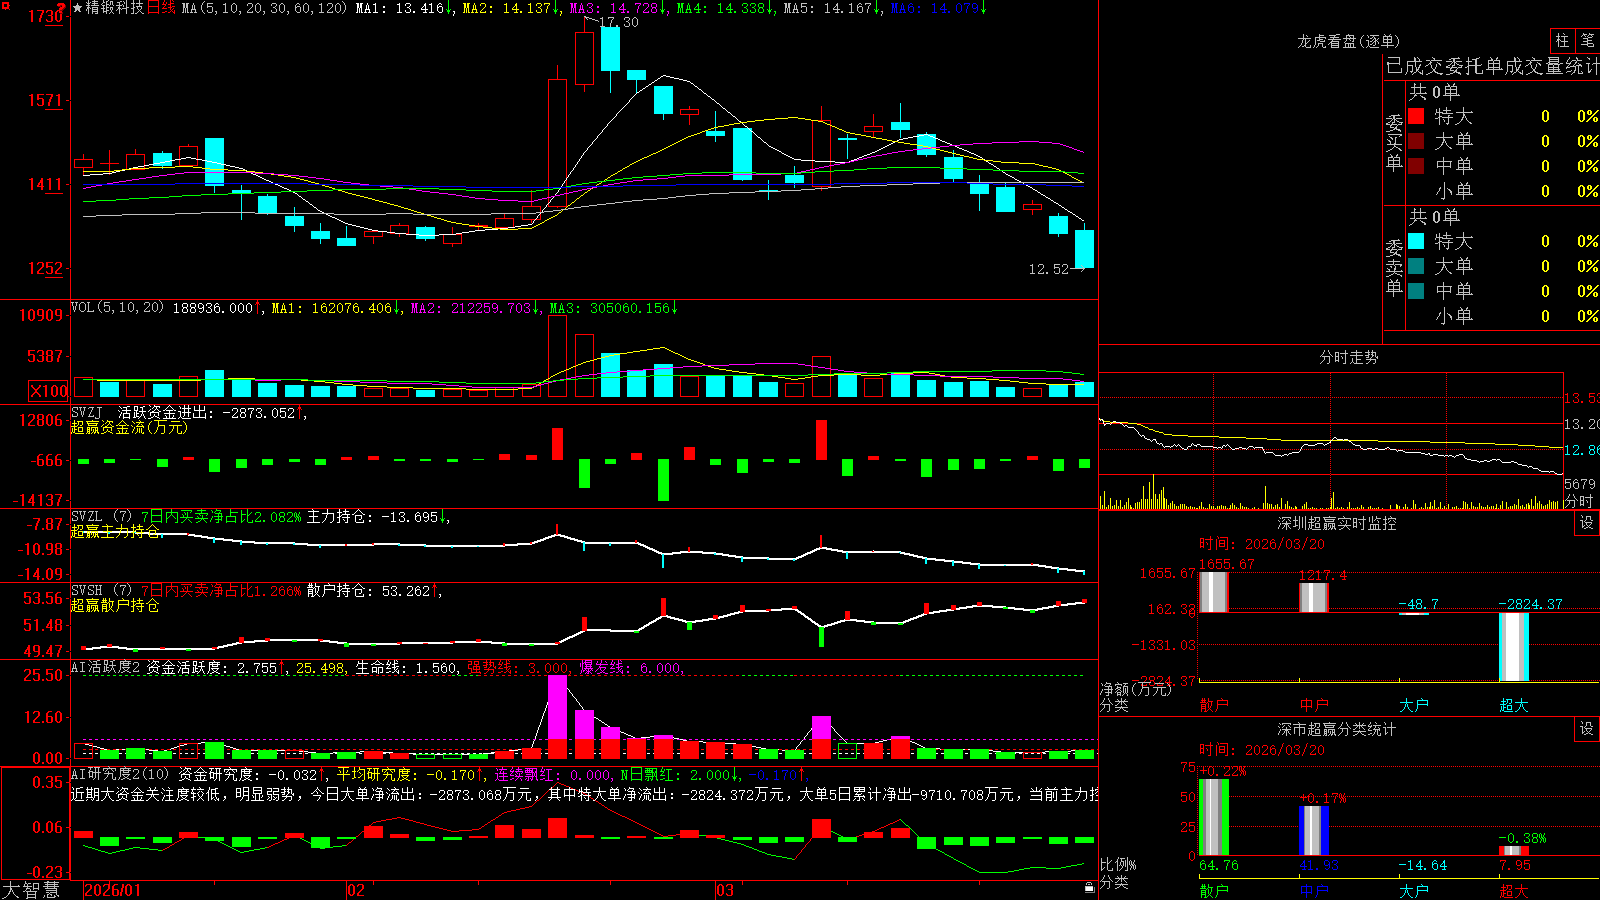Viewport: 1600px width, 900px height.
Task: Click the 主力持仓: -13.695 value
Action: (x=373, y=517)
